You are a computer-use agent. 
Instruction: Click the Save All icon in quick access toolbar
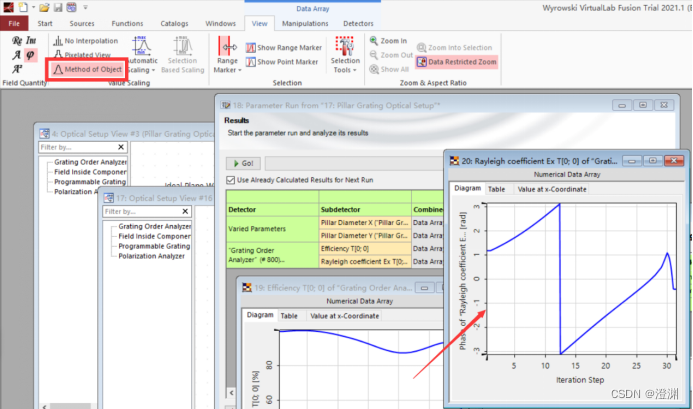(x=71, y=7)
